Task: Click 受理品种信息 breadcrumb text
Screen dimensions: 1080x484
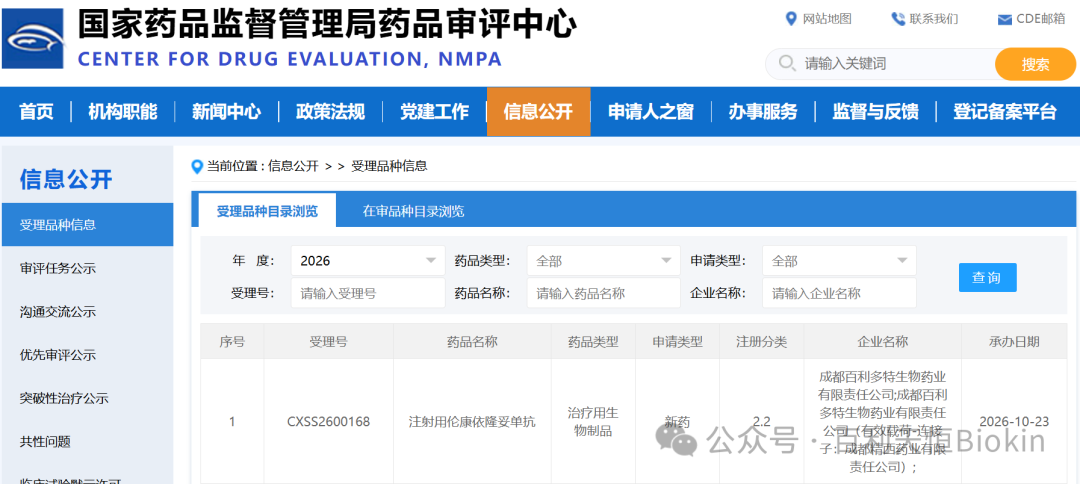Action: click(389, 166)
